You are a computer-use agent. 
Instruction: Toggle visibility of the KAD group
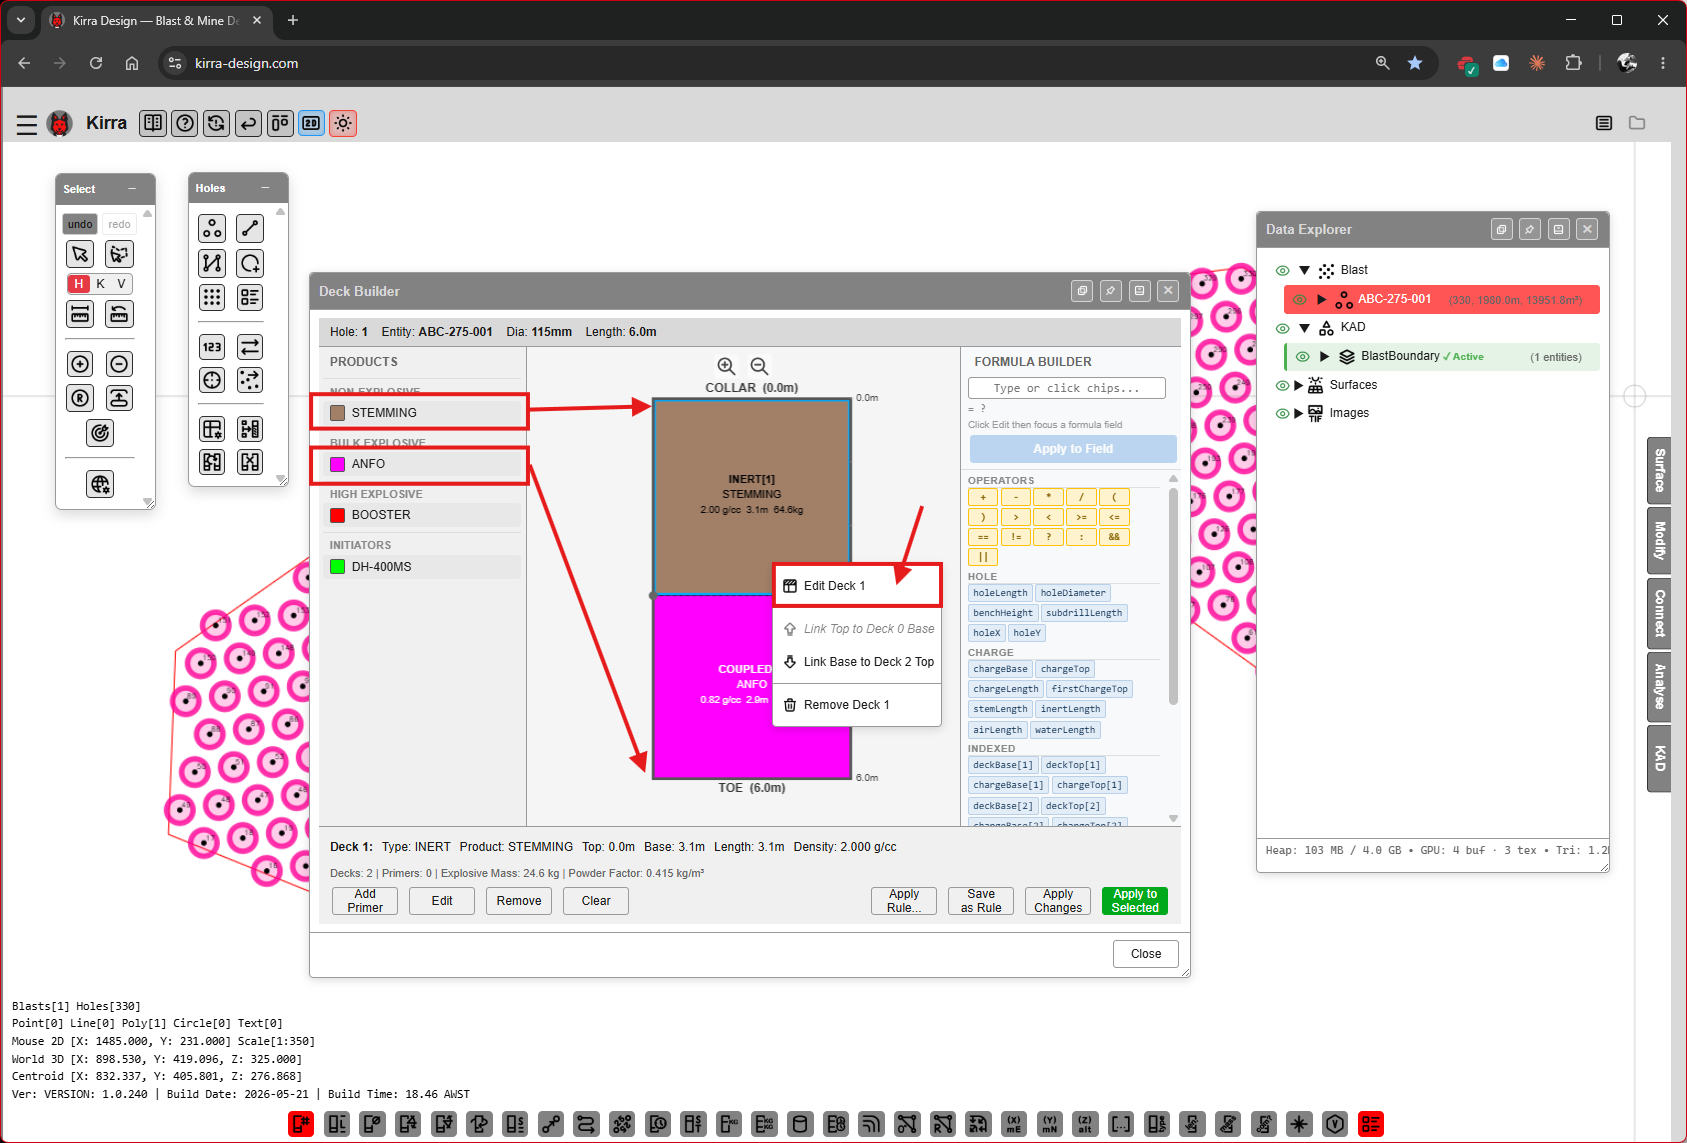coord(1282,328)
